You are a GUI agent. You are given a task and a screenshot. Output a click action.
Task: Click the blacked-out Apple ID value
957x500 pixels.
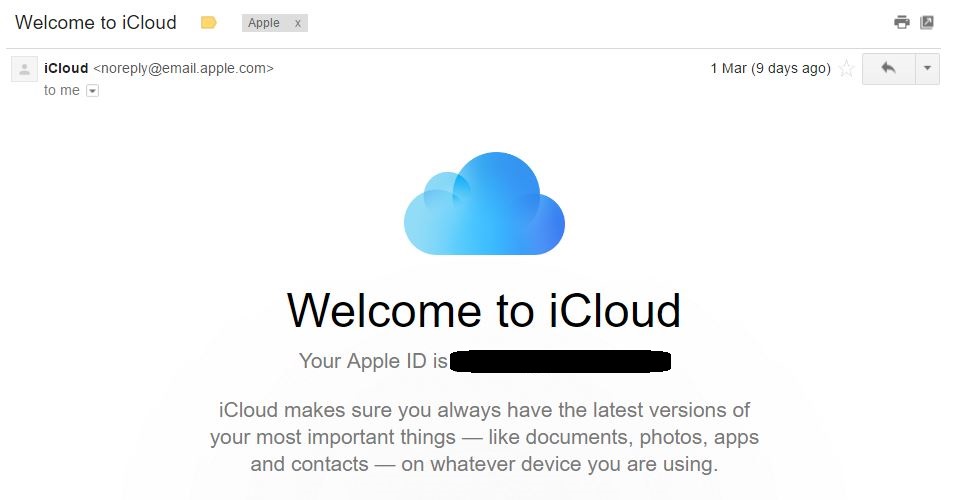coord(560,361)
